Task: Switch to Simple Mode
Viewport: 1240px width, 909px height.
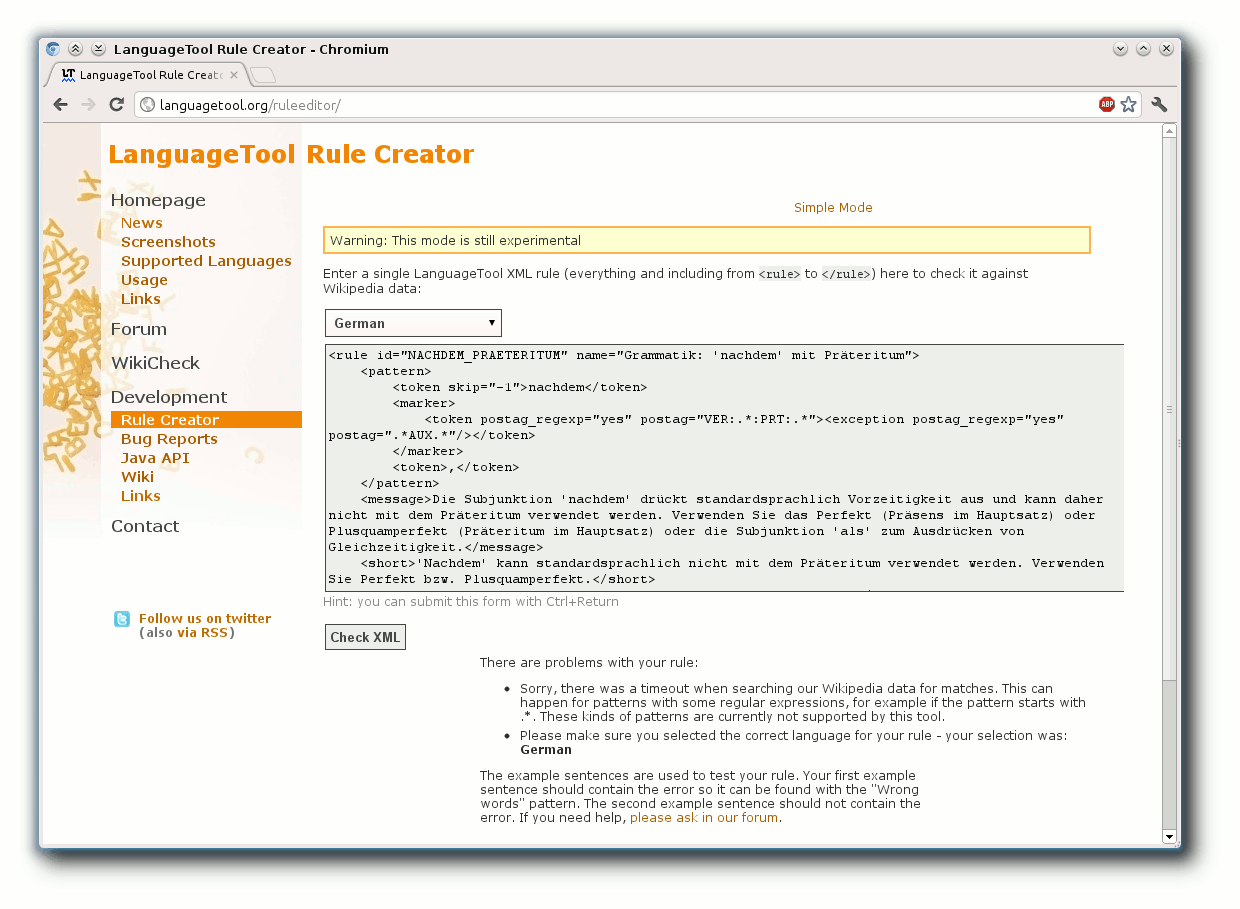Action: click(833, 208)
